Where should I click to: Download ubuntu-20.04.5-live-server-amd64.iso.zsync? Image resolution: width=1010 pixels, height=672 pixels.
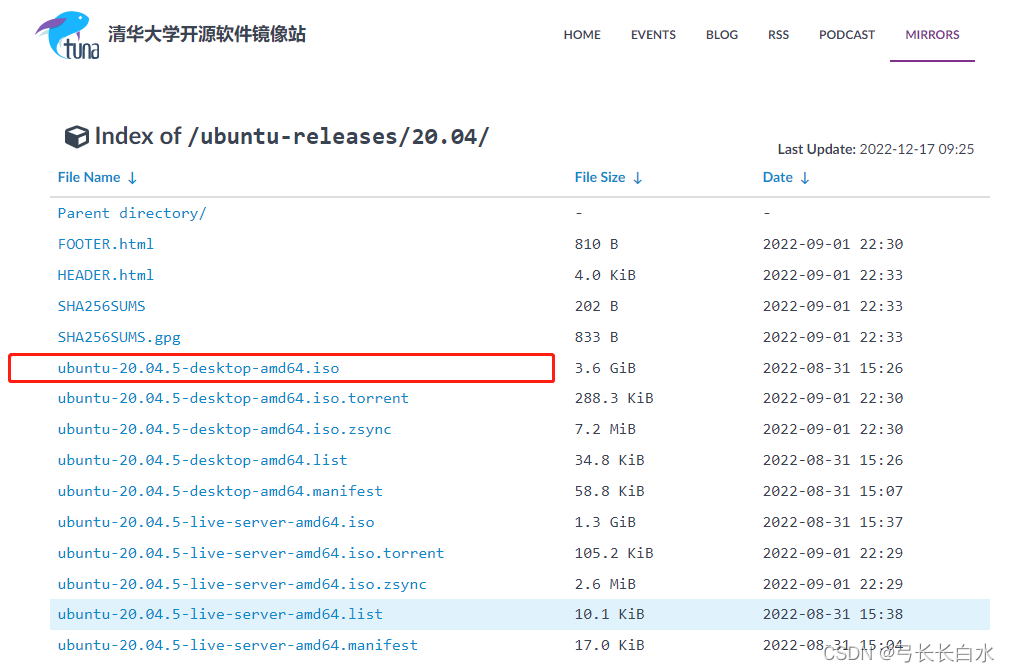[242, 584]
